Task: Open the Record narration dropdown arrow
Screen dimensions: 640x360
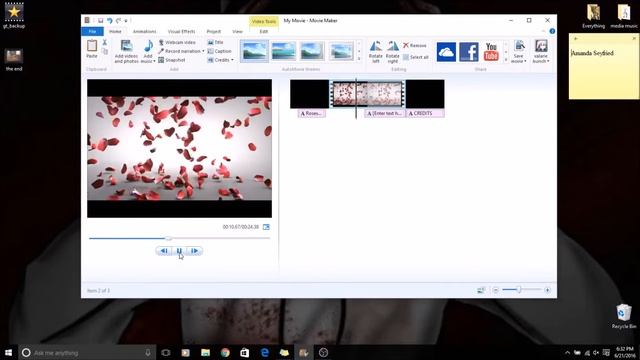Action: pos(203,51)
